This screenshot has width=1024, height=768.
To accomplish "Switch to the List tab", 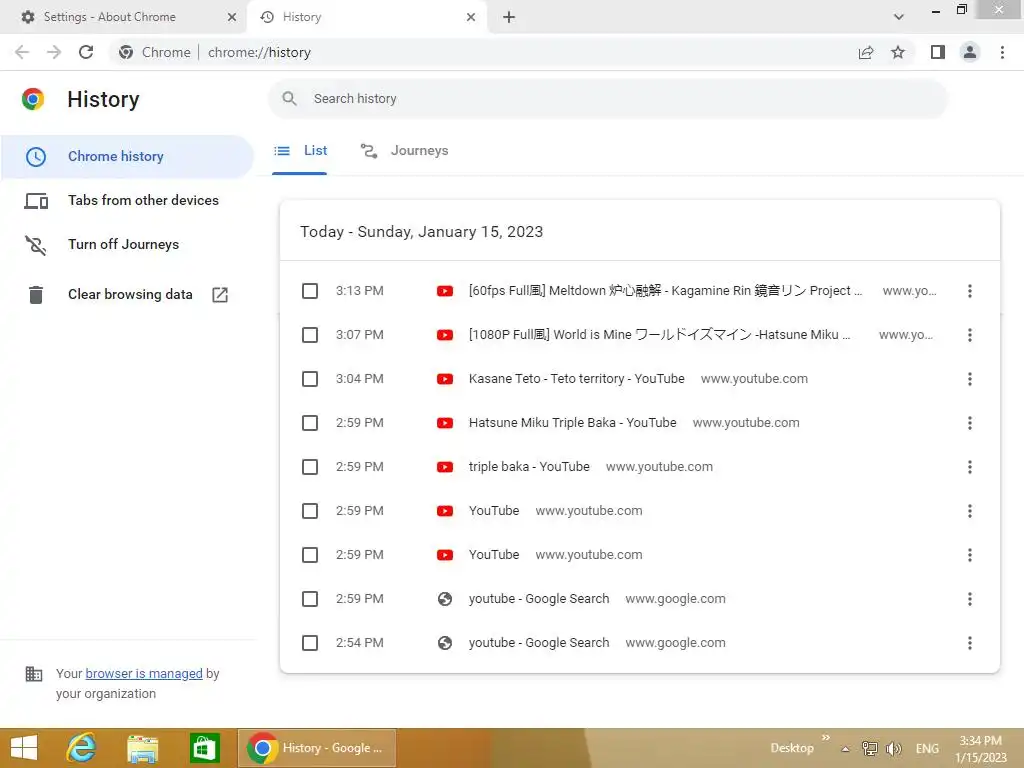I will pyautogui.click(x=300, y=151).
